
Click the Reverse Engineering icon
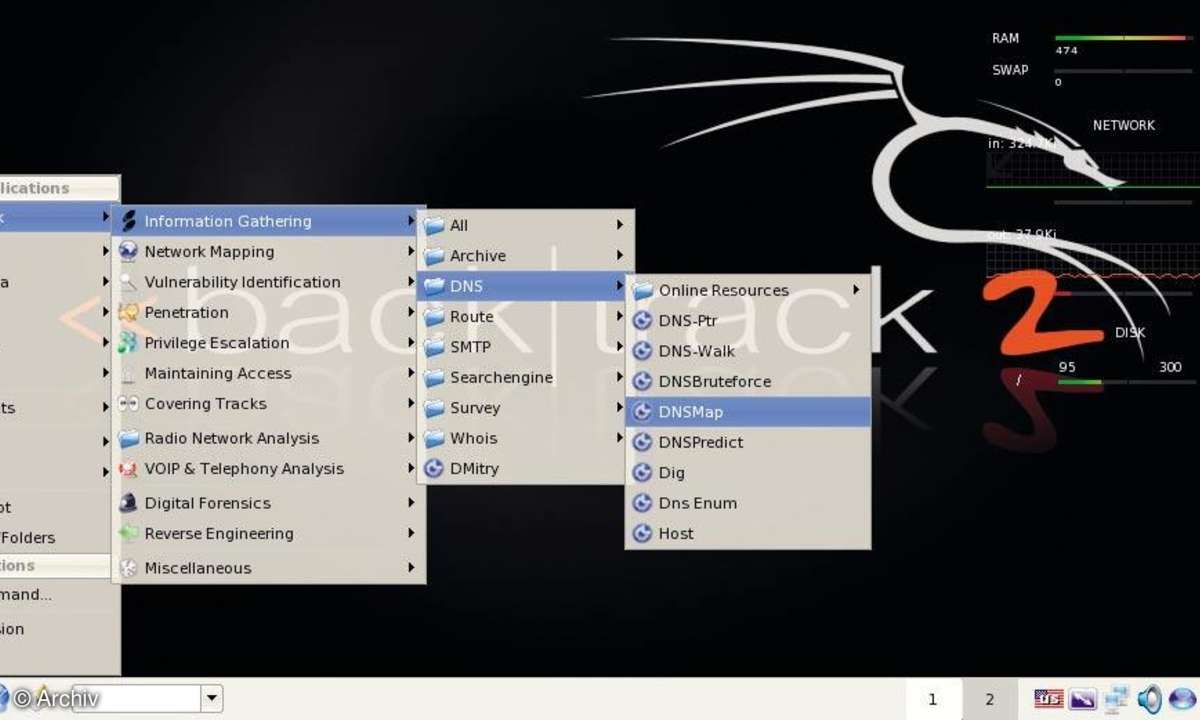coord(128,534)
